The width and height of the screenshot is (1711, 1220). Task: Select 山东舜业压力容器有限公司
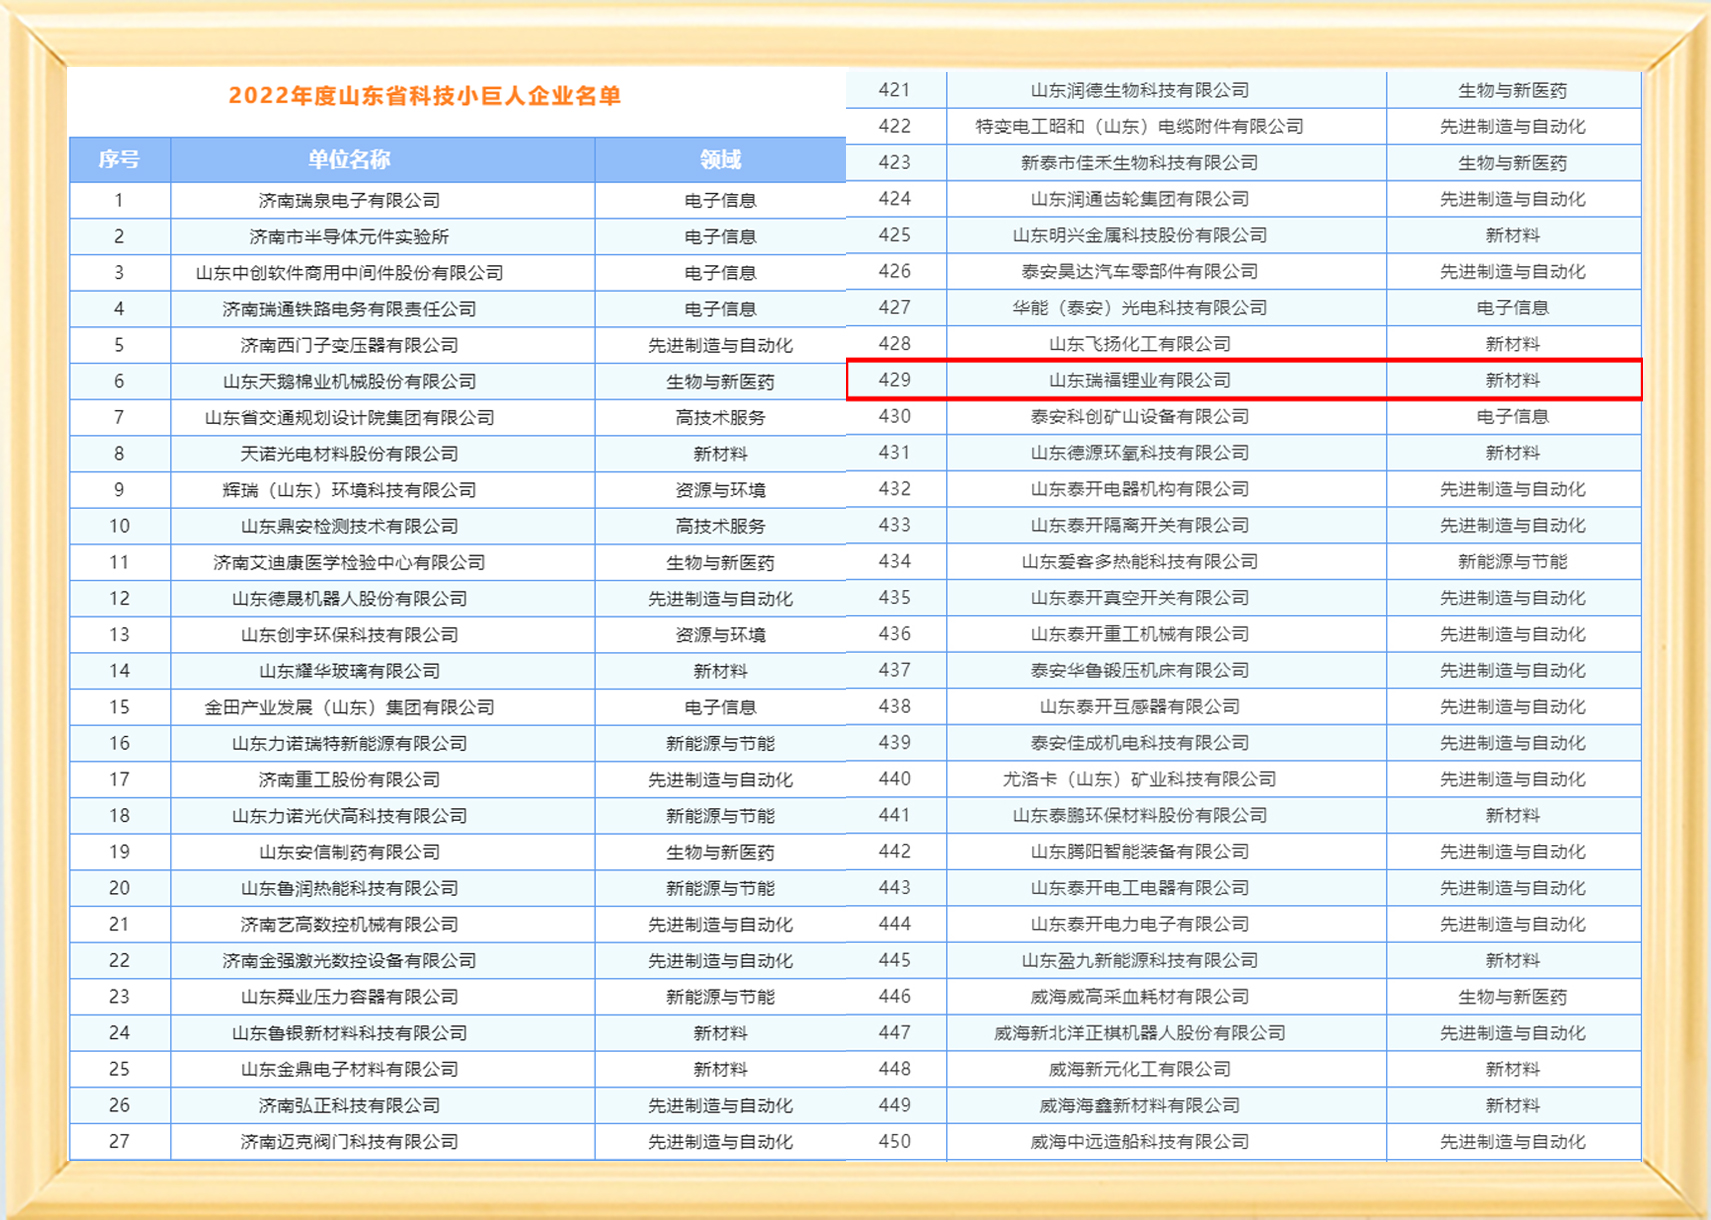349,997
